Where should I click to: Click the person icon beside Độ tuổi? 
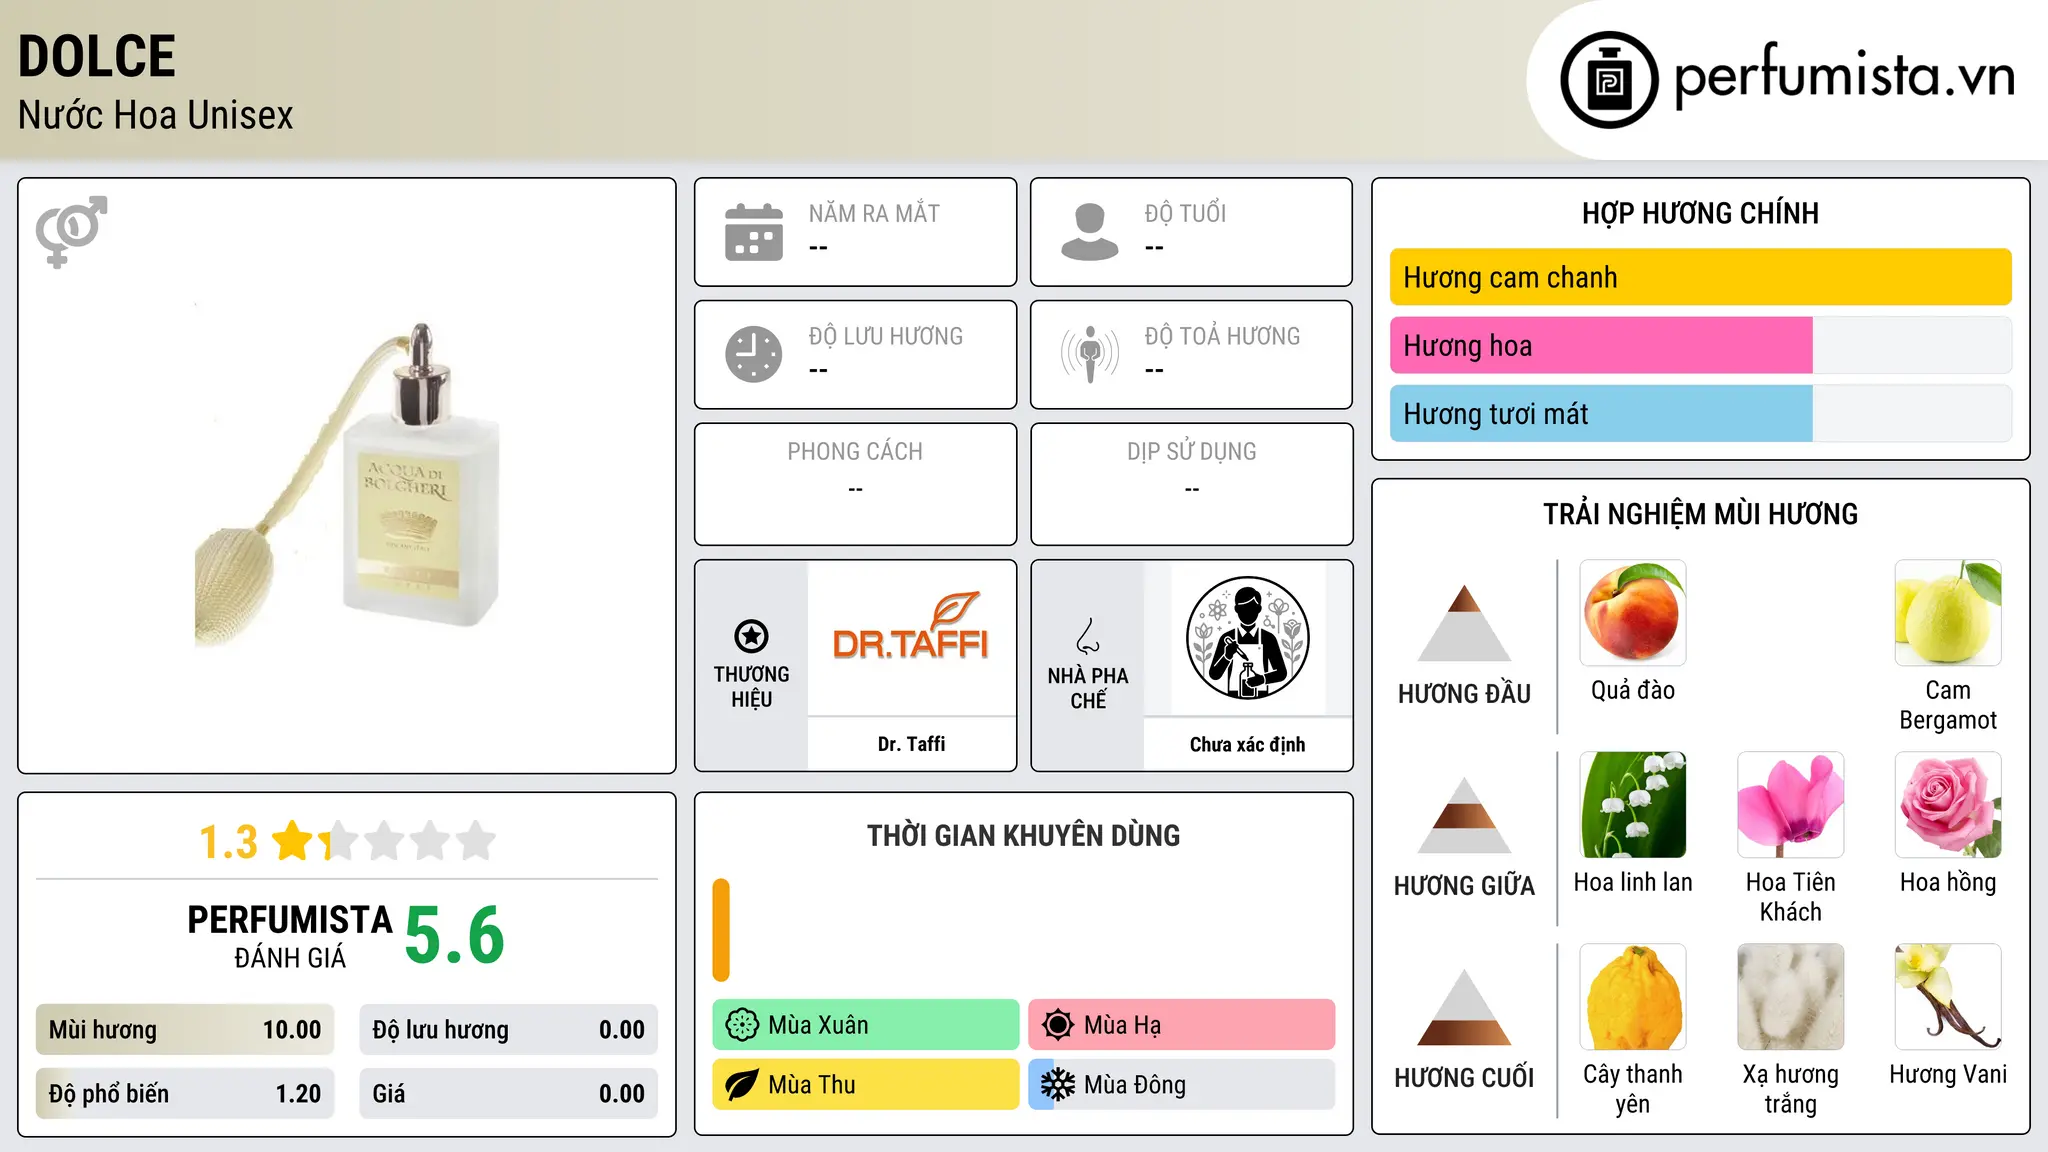1090,232
